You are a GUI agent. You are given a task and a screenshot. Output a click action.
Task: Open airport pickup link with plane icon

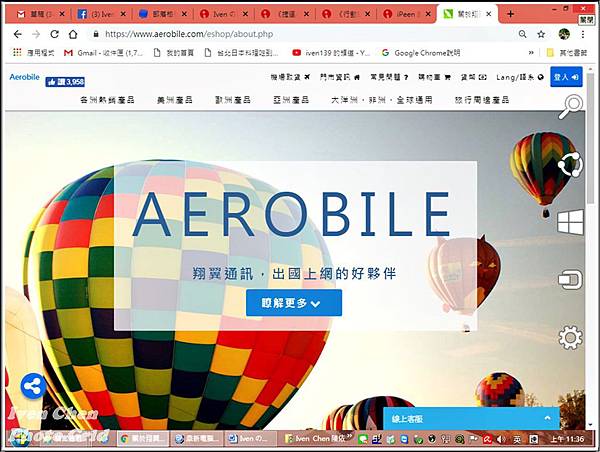click(290, 77)
